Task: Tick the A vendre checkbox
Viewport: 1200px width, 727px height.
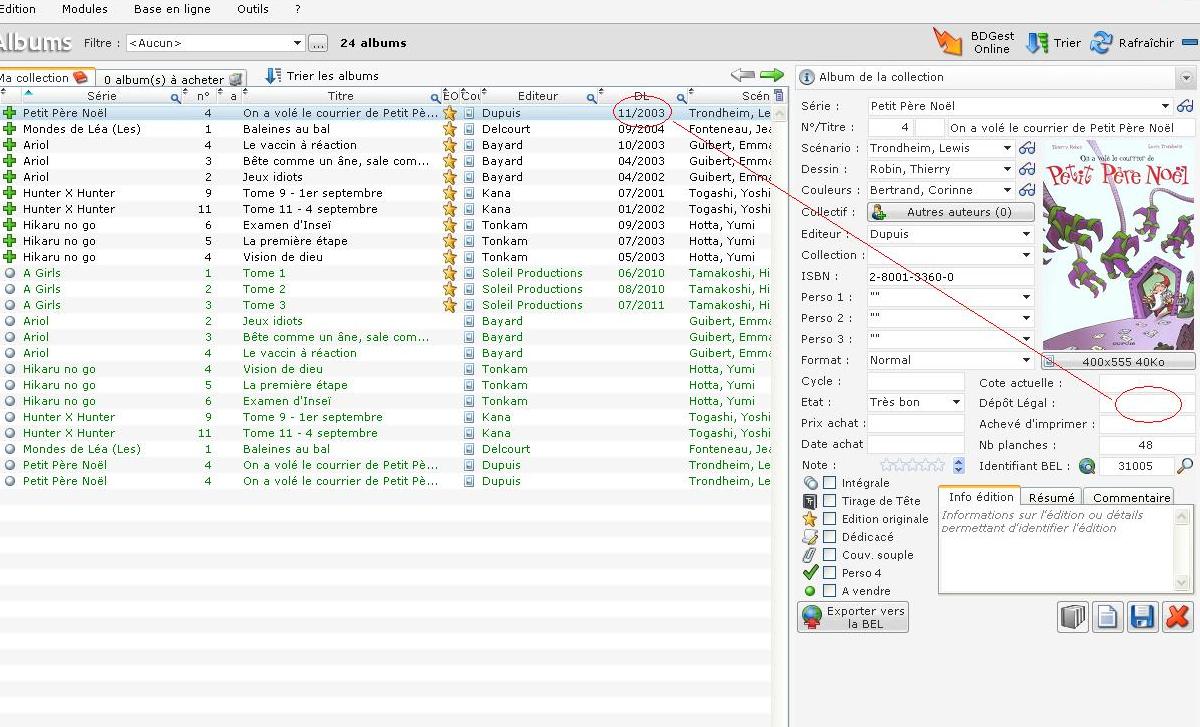Action: tap(830, 591)
